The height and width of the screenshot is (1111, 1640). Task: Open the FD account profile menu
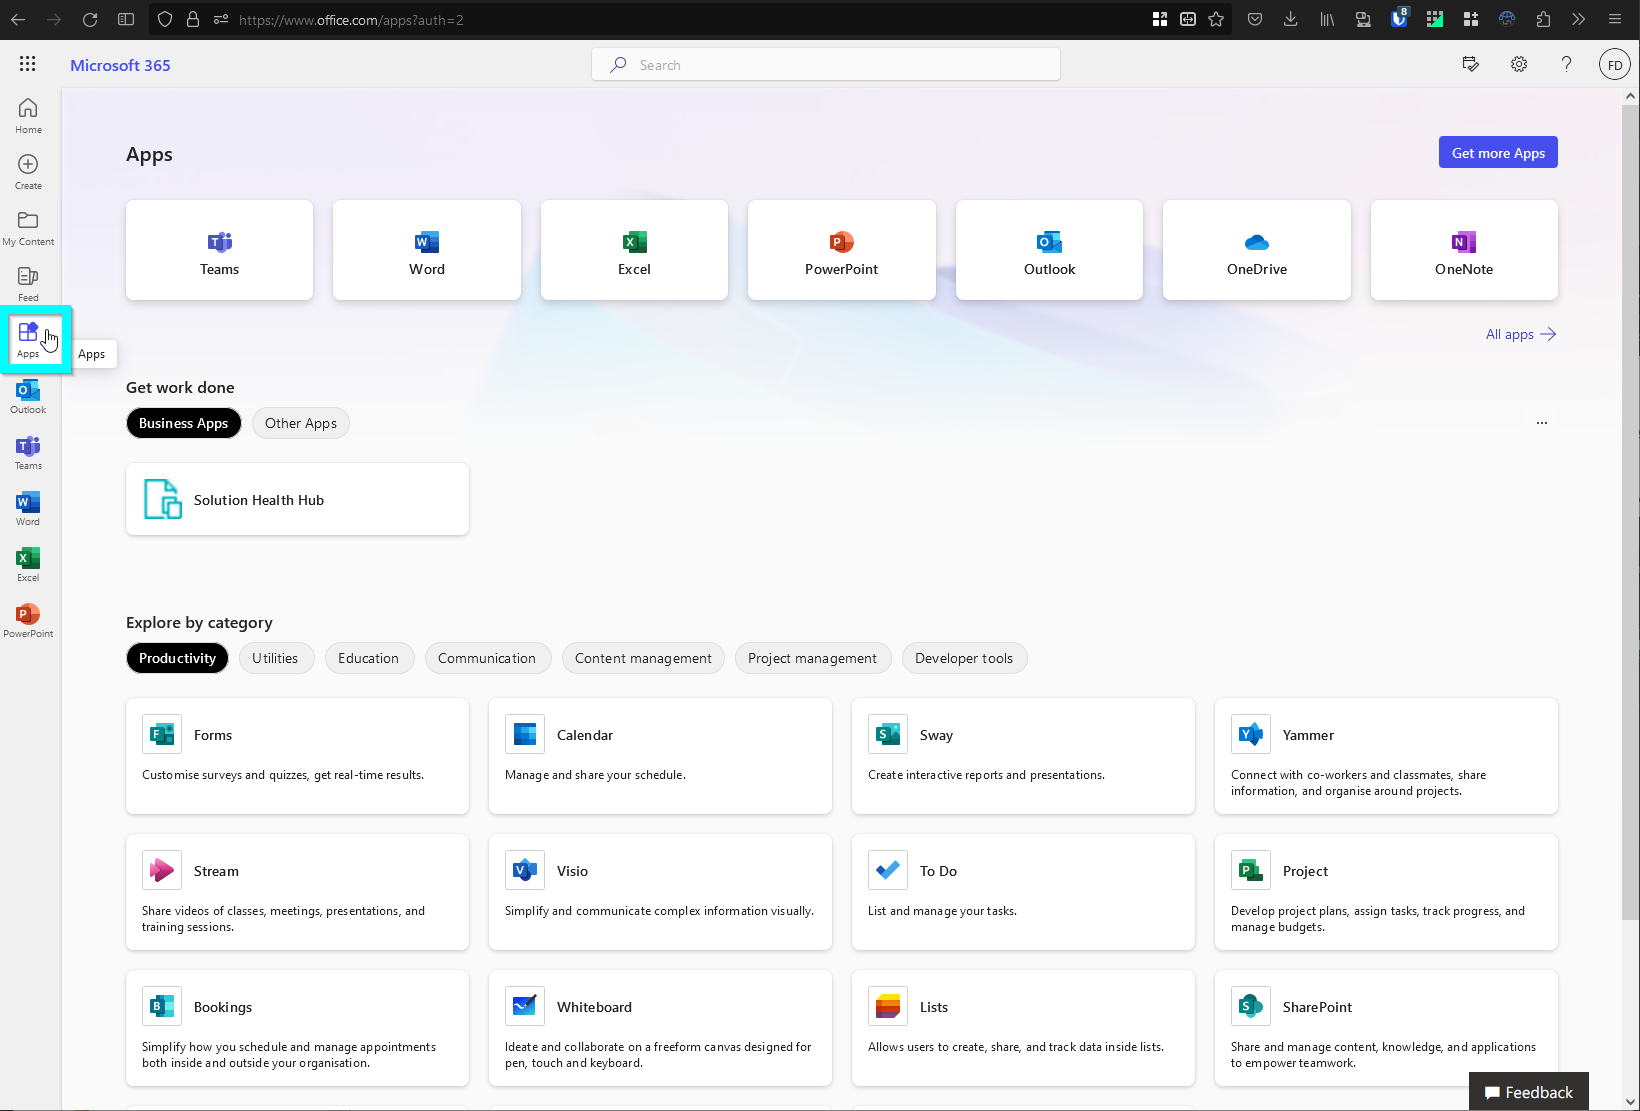[x=1614, y=65]
